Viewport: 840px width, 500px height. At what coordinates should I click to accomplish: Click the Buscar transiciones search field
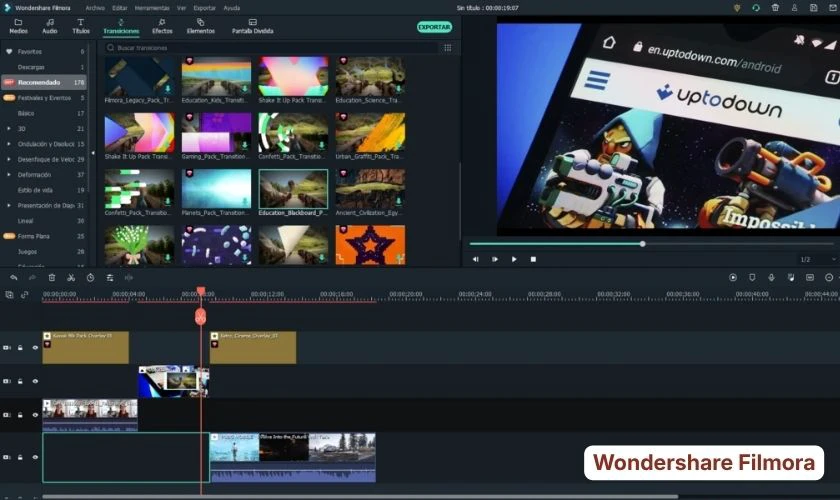[x=271, y=48]
